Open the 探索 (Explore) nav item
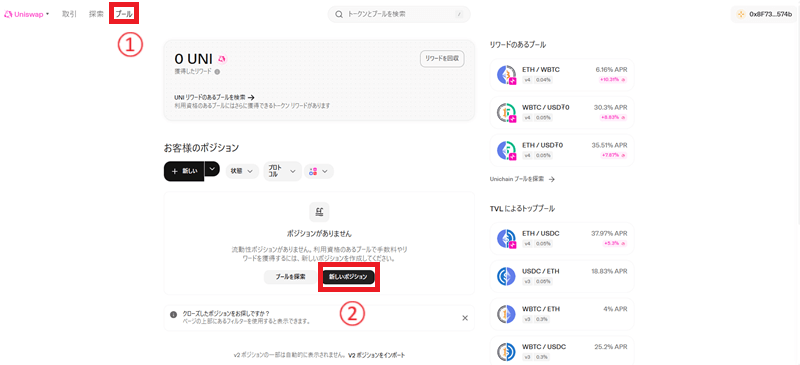800x365 pixels. pos(96,14)
